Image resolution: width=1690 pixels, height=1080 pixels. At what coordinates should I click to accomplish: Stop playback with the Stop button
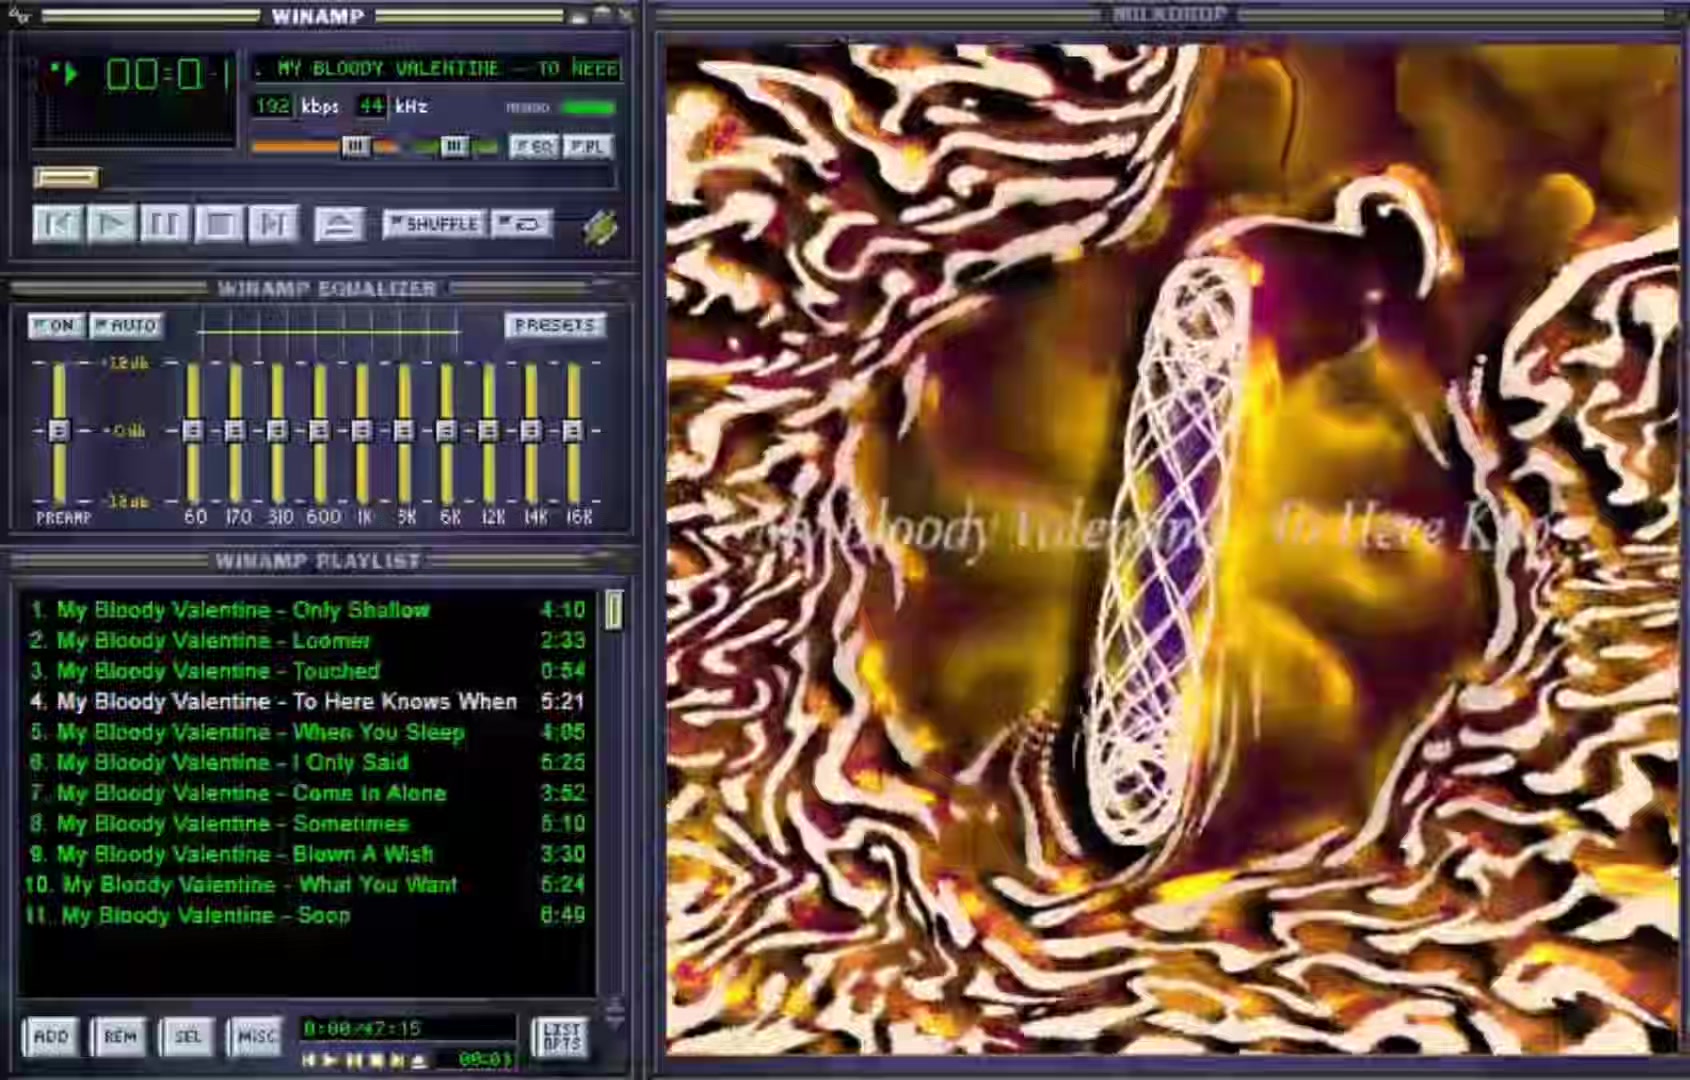(x=219, y=224)
